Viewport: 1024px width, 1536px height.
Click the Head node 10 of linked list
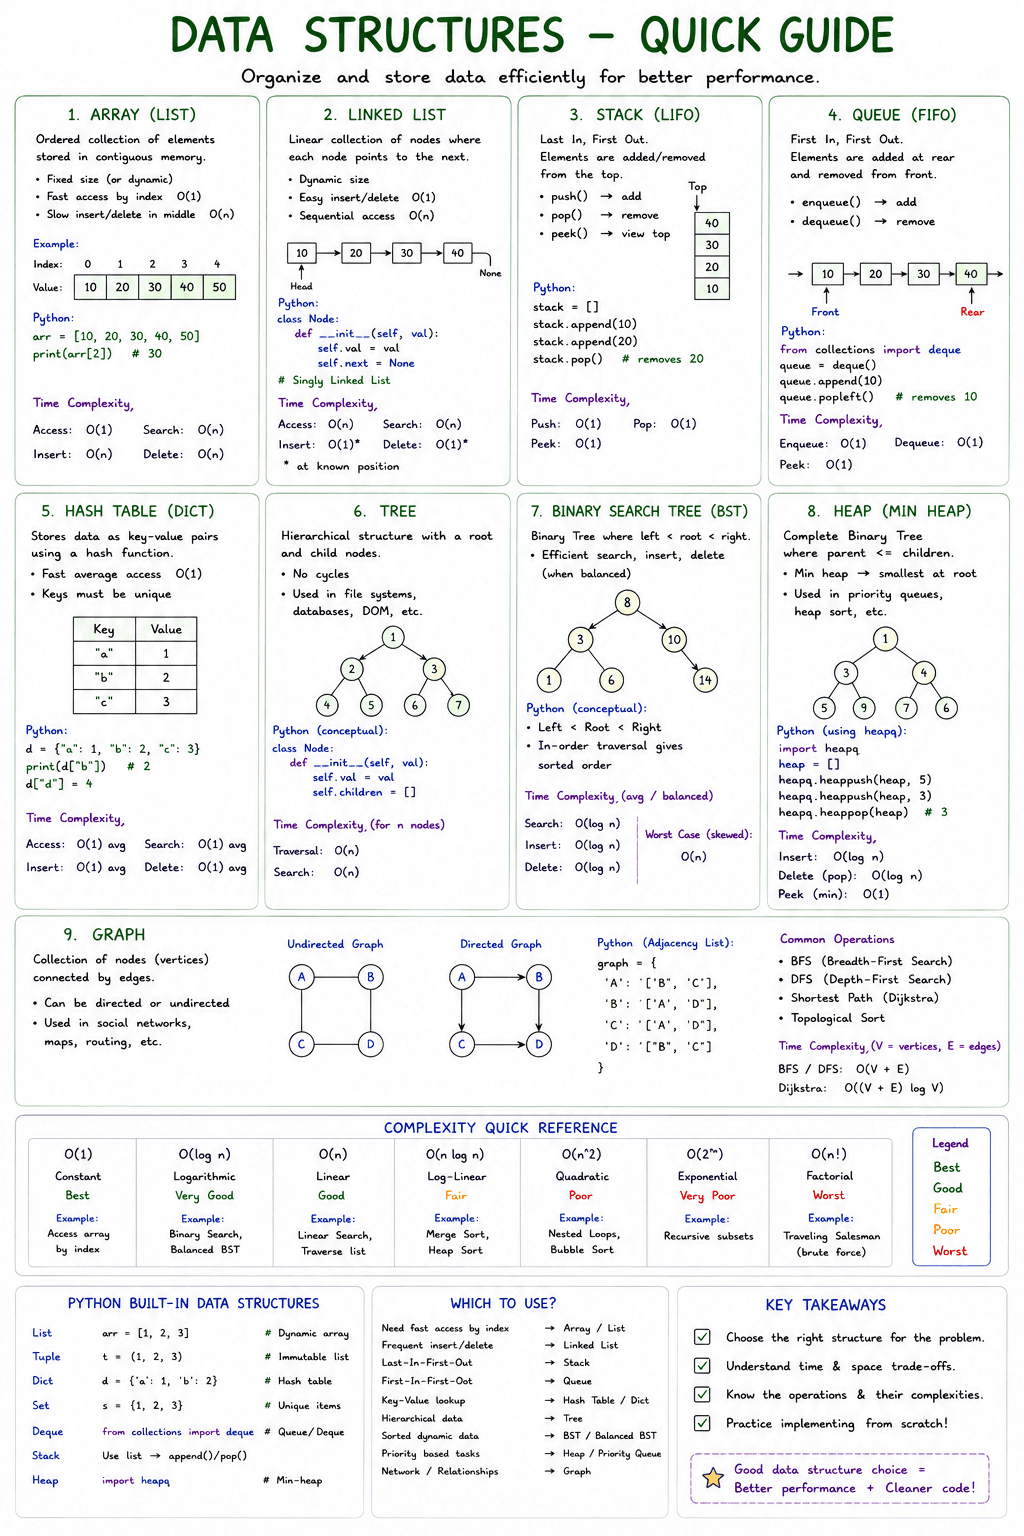click(x=301, y=253)
